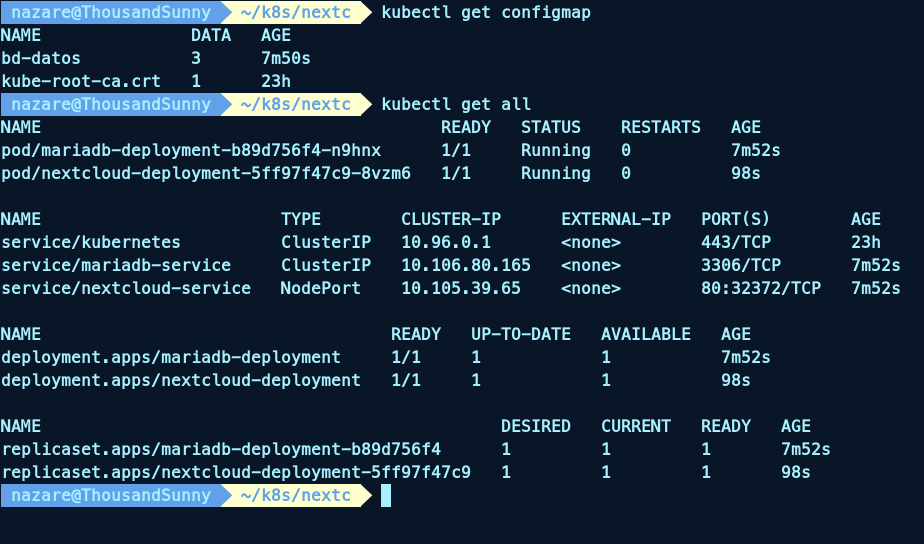The width and height of the screenshot is (924, 544).
Task: Click the 'kubectl get configmap' command text
Action: pyautogui.click(x=485, y=13)
